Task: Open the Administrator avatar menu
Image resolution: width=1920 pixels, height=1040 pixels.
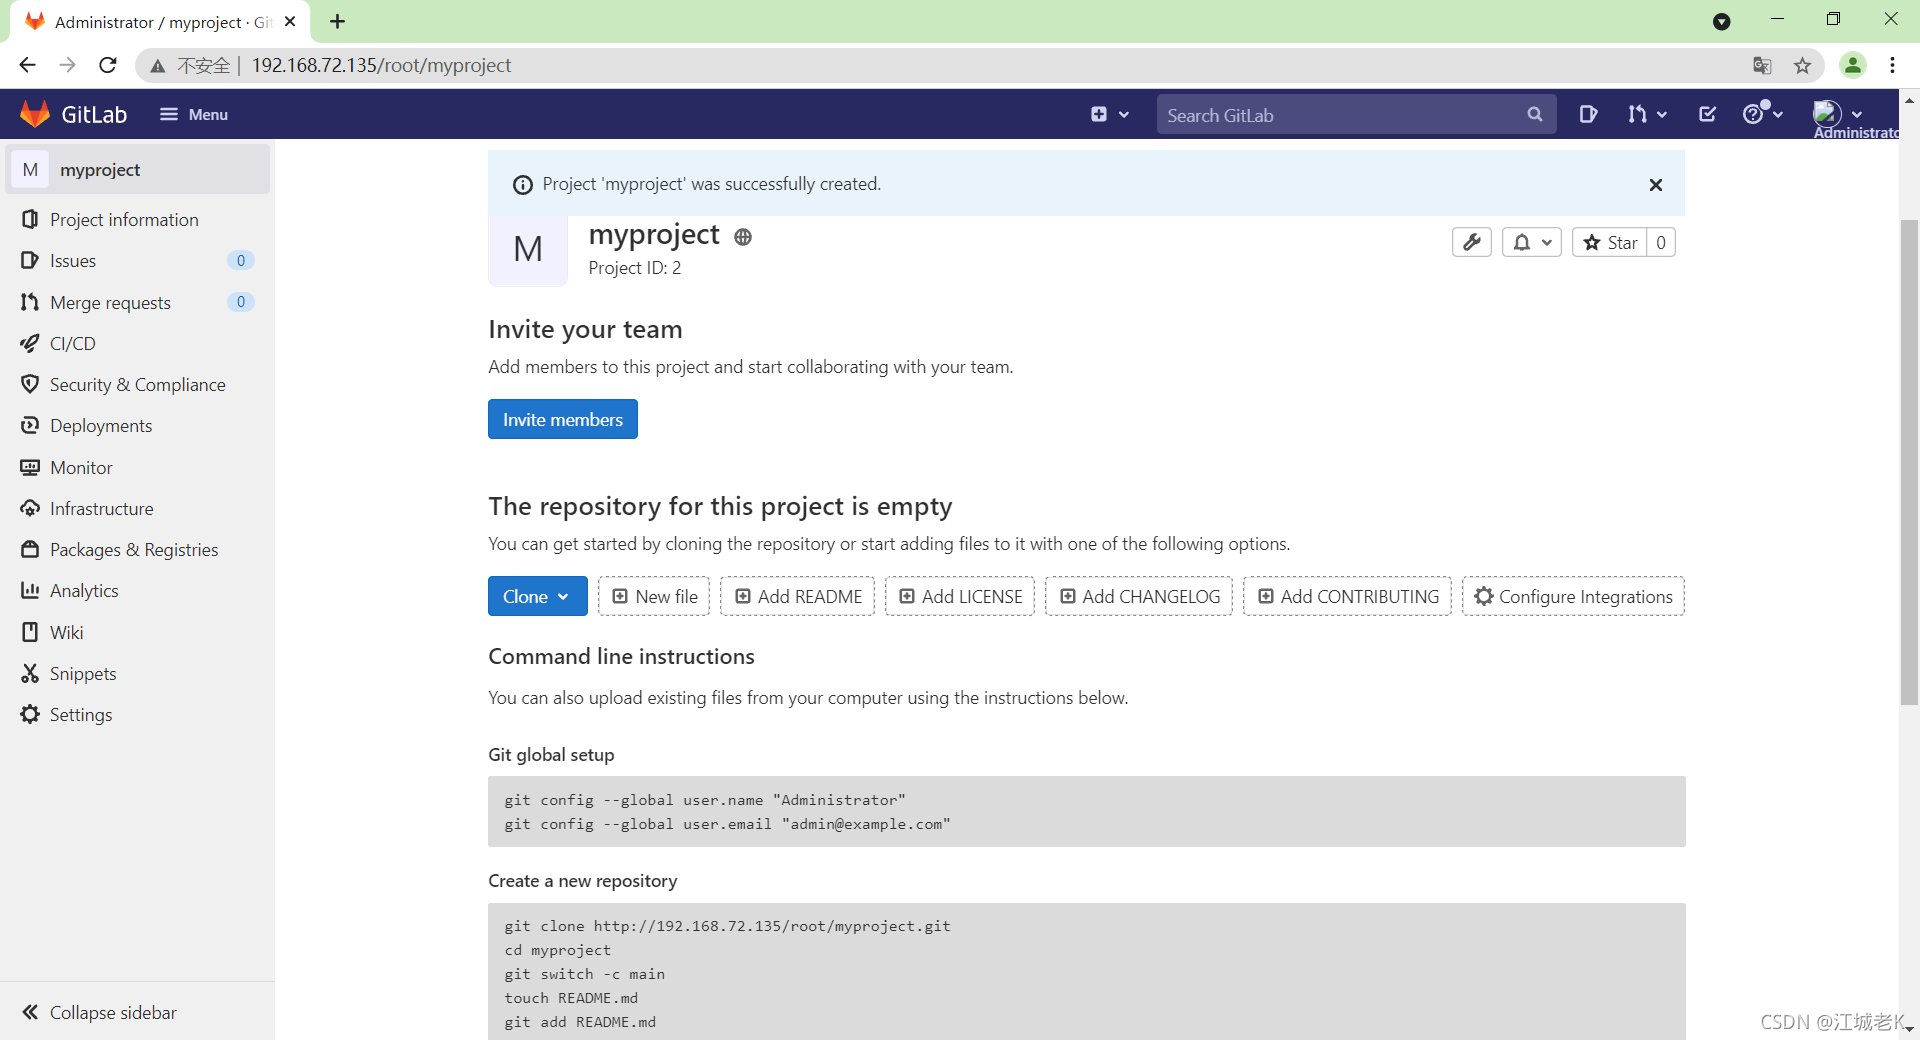Action: tap(1838, 113)
